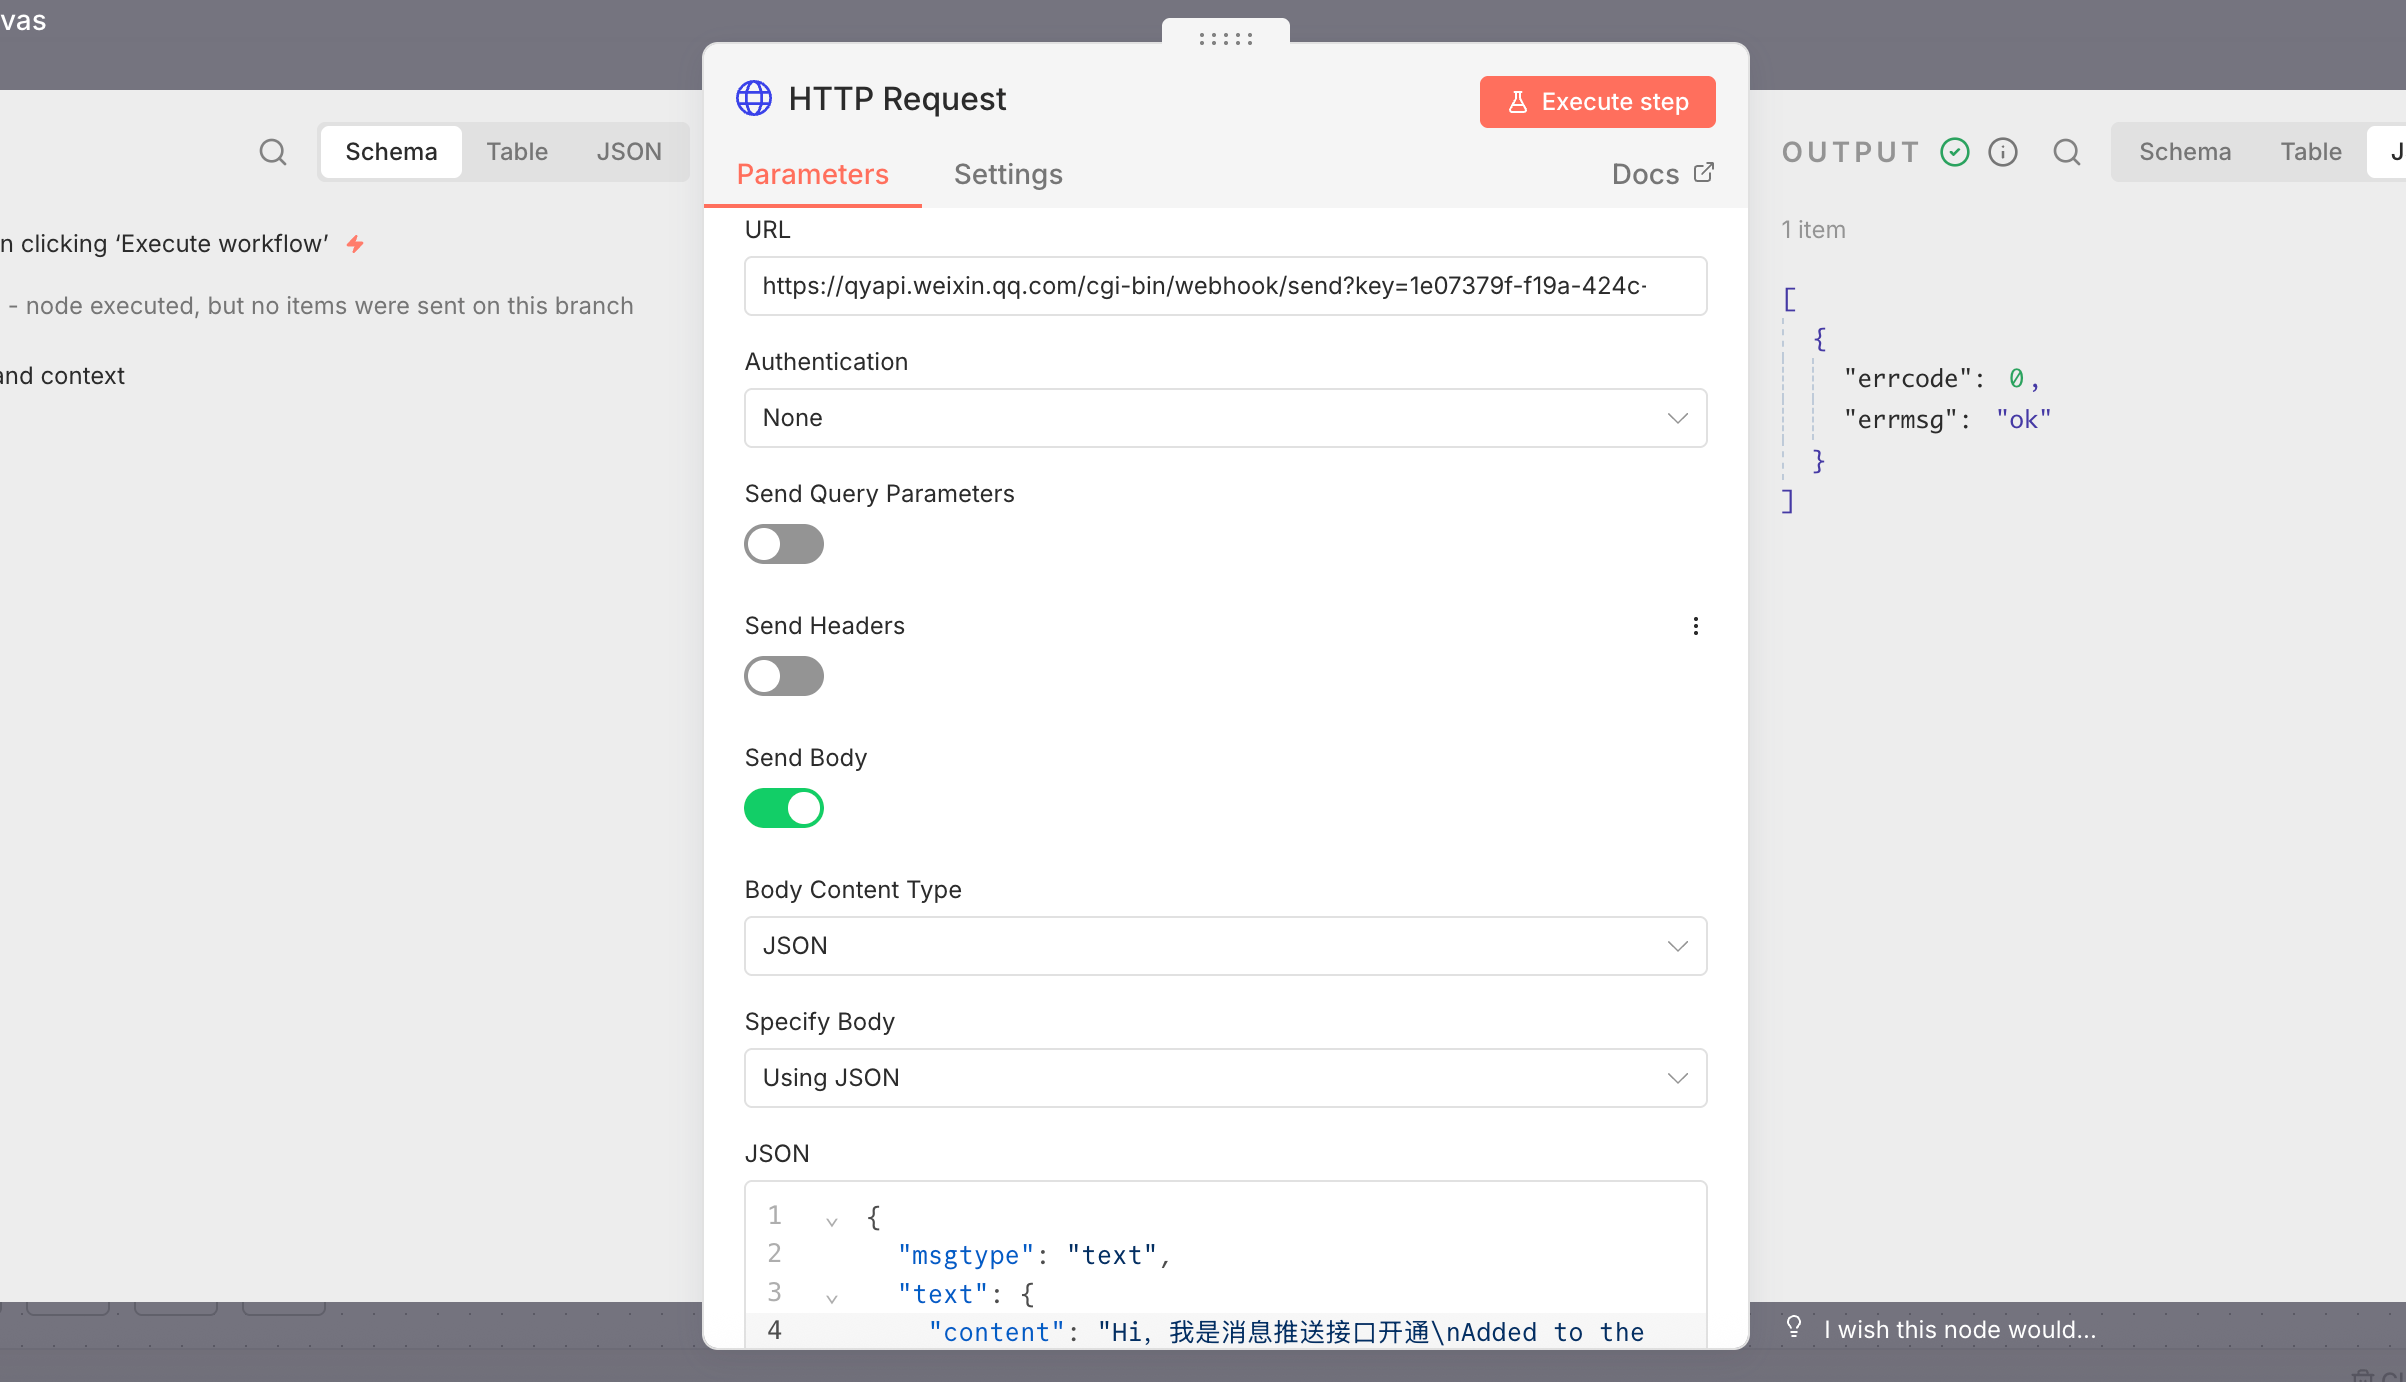Open the Body Content Type dropdown
The width and height of the screenshot is (2406, 1382).
[1225, 946]
